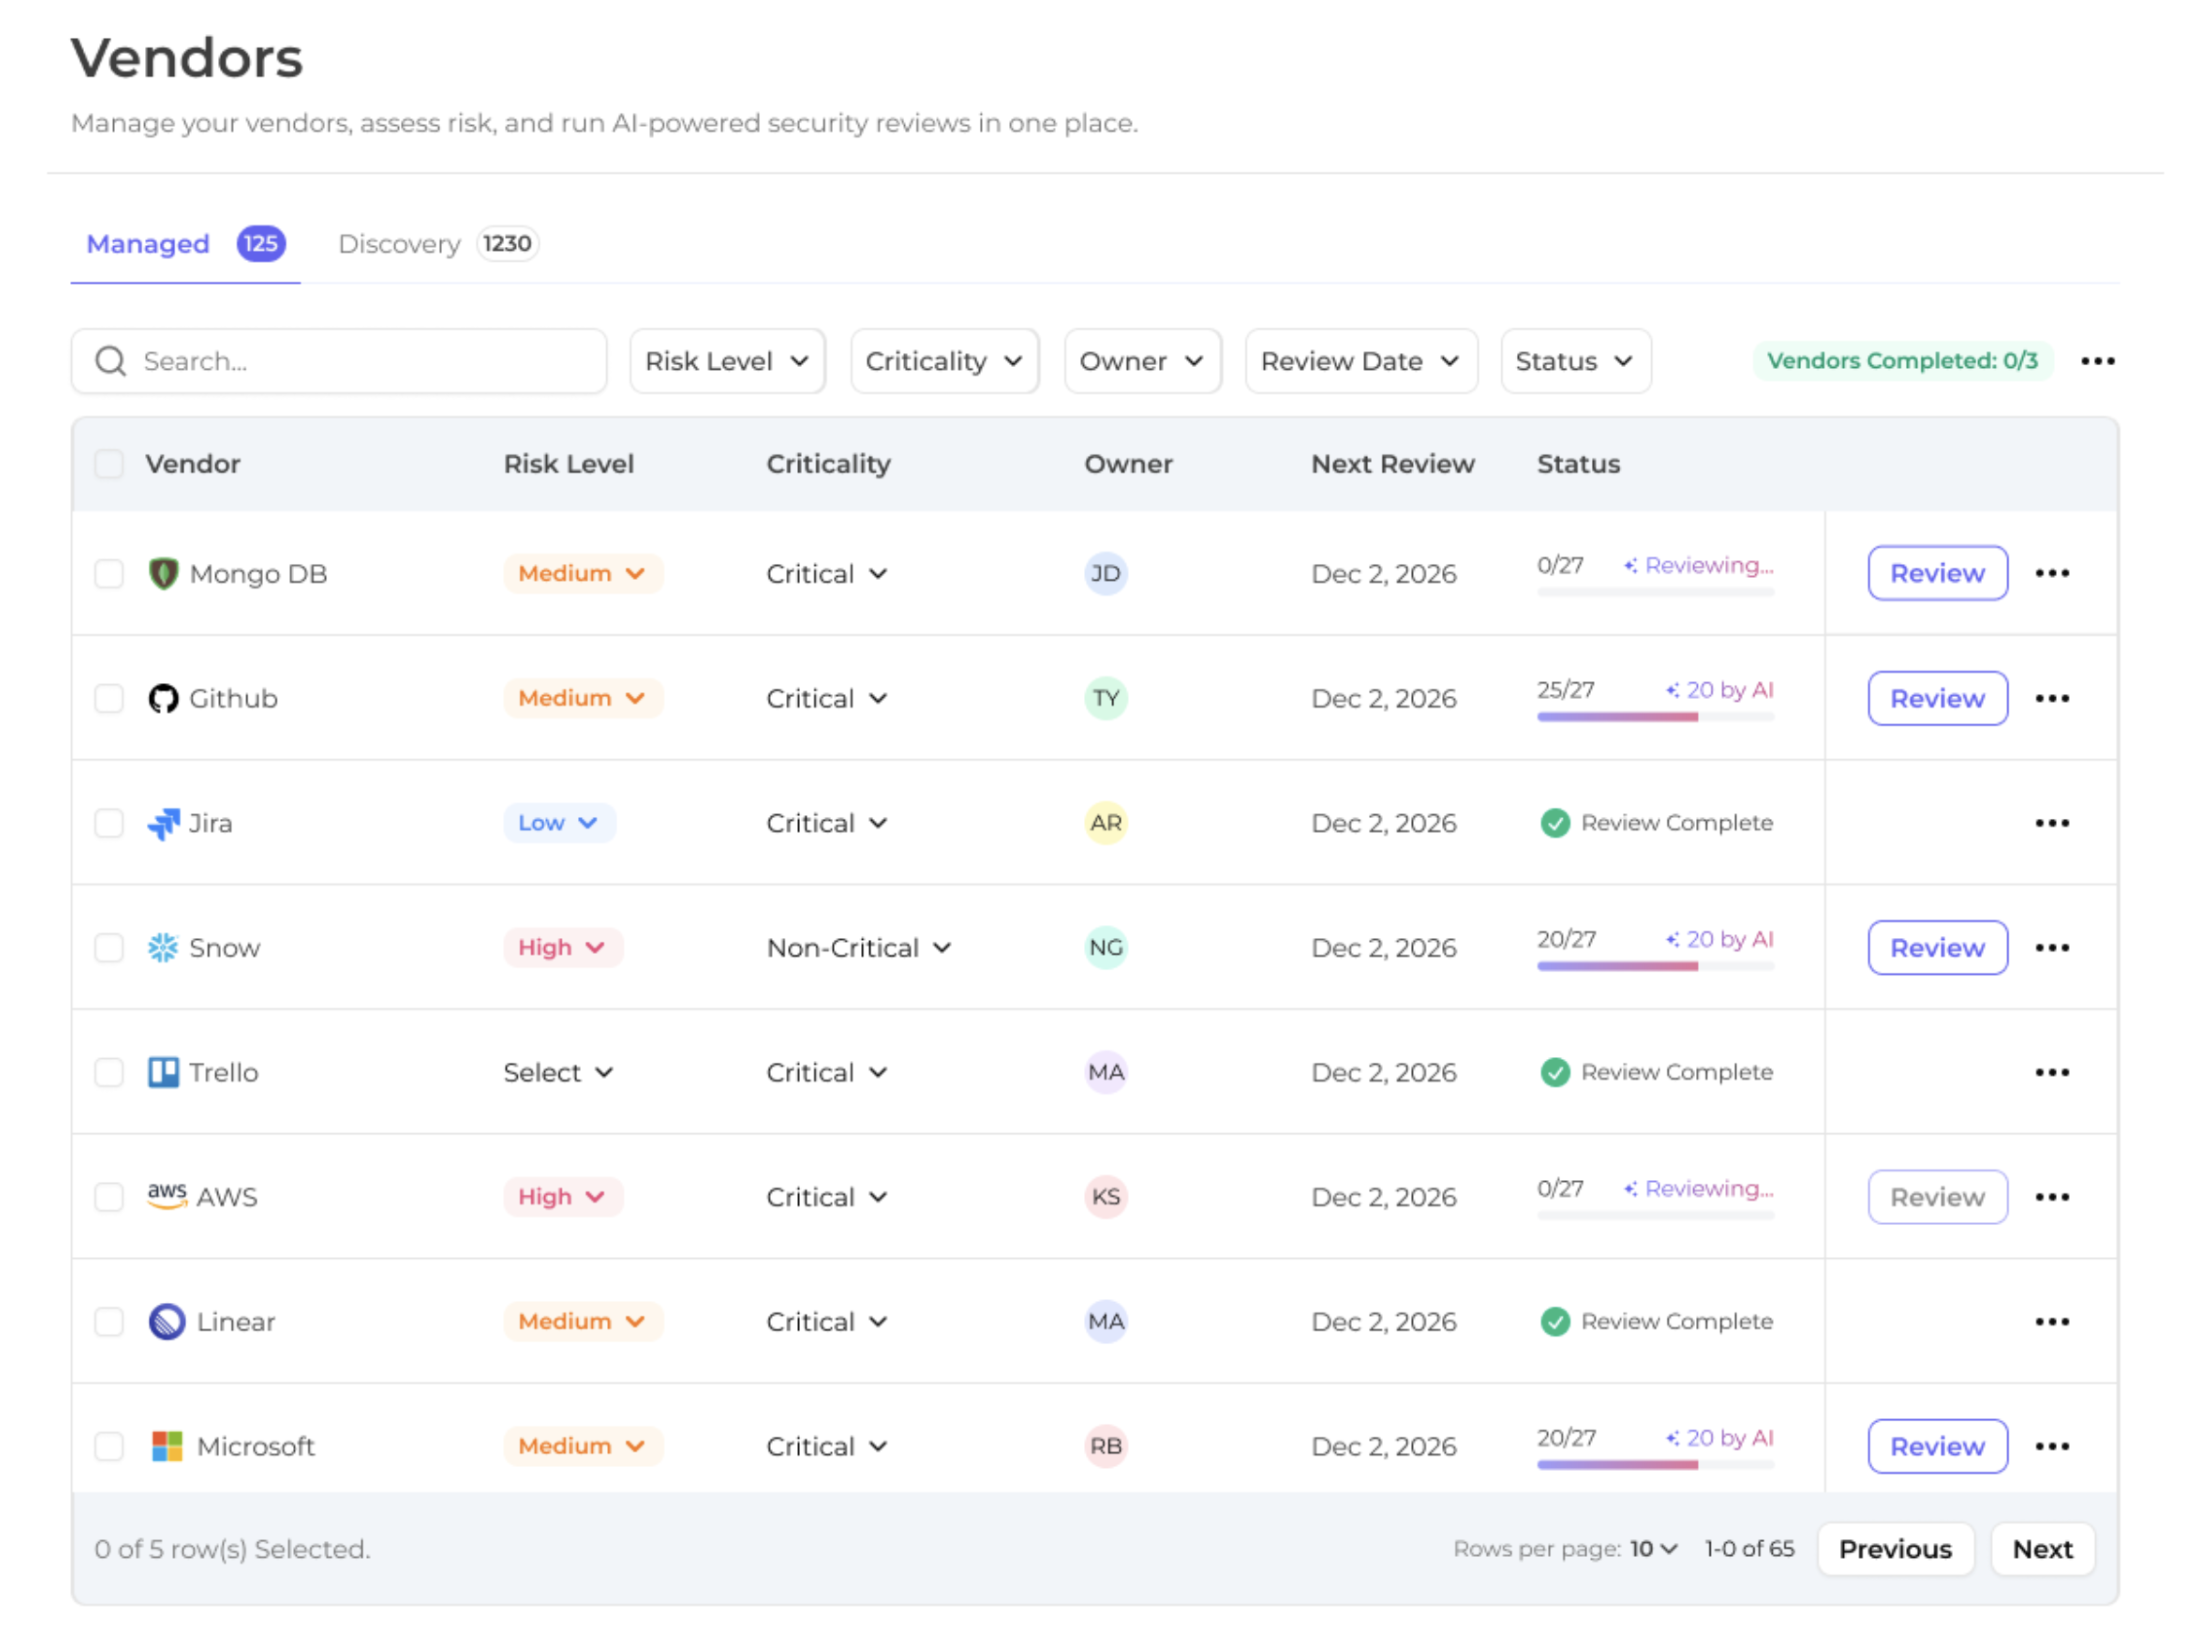The image size is (2188, 1640).
Task: Open the Review Date filter dropdown
Action: [x=1361, y=361]
